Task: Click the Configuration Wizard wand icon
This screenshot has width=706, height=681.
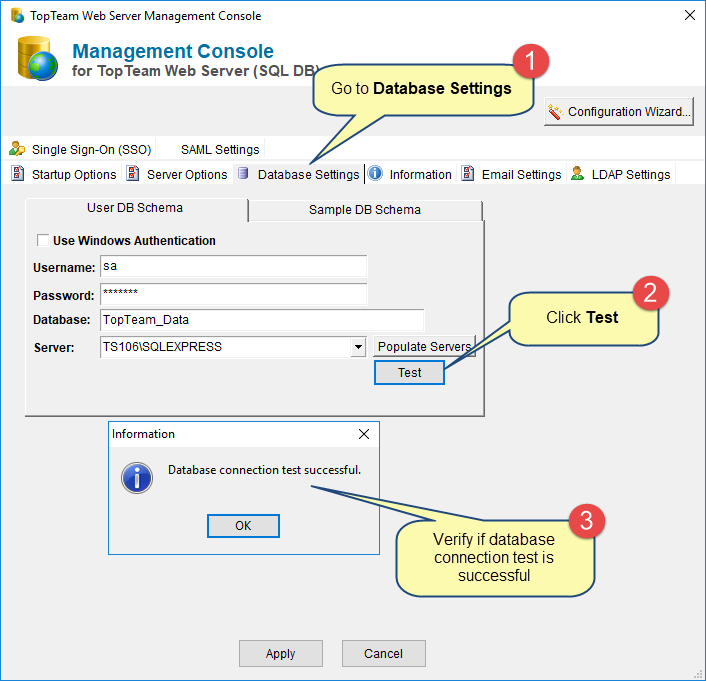Action: (555, 112)
